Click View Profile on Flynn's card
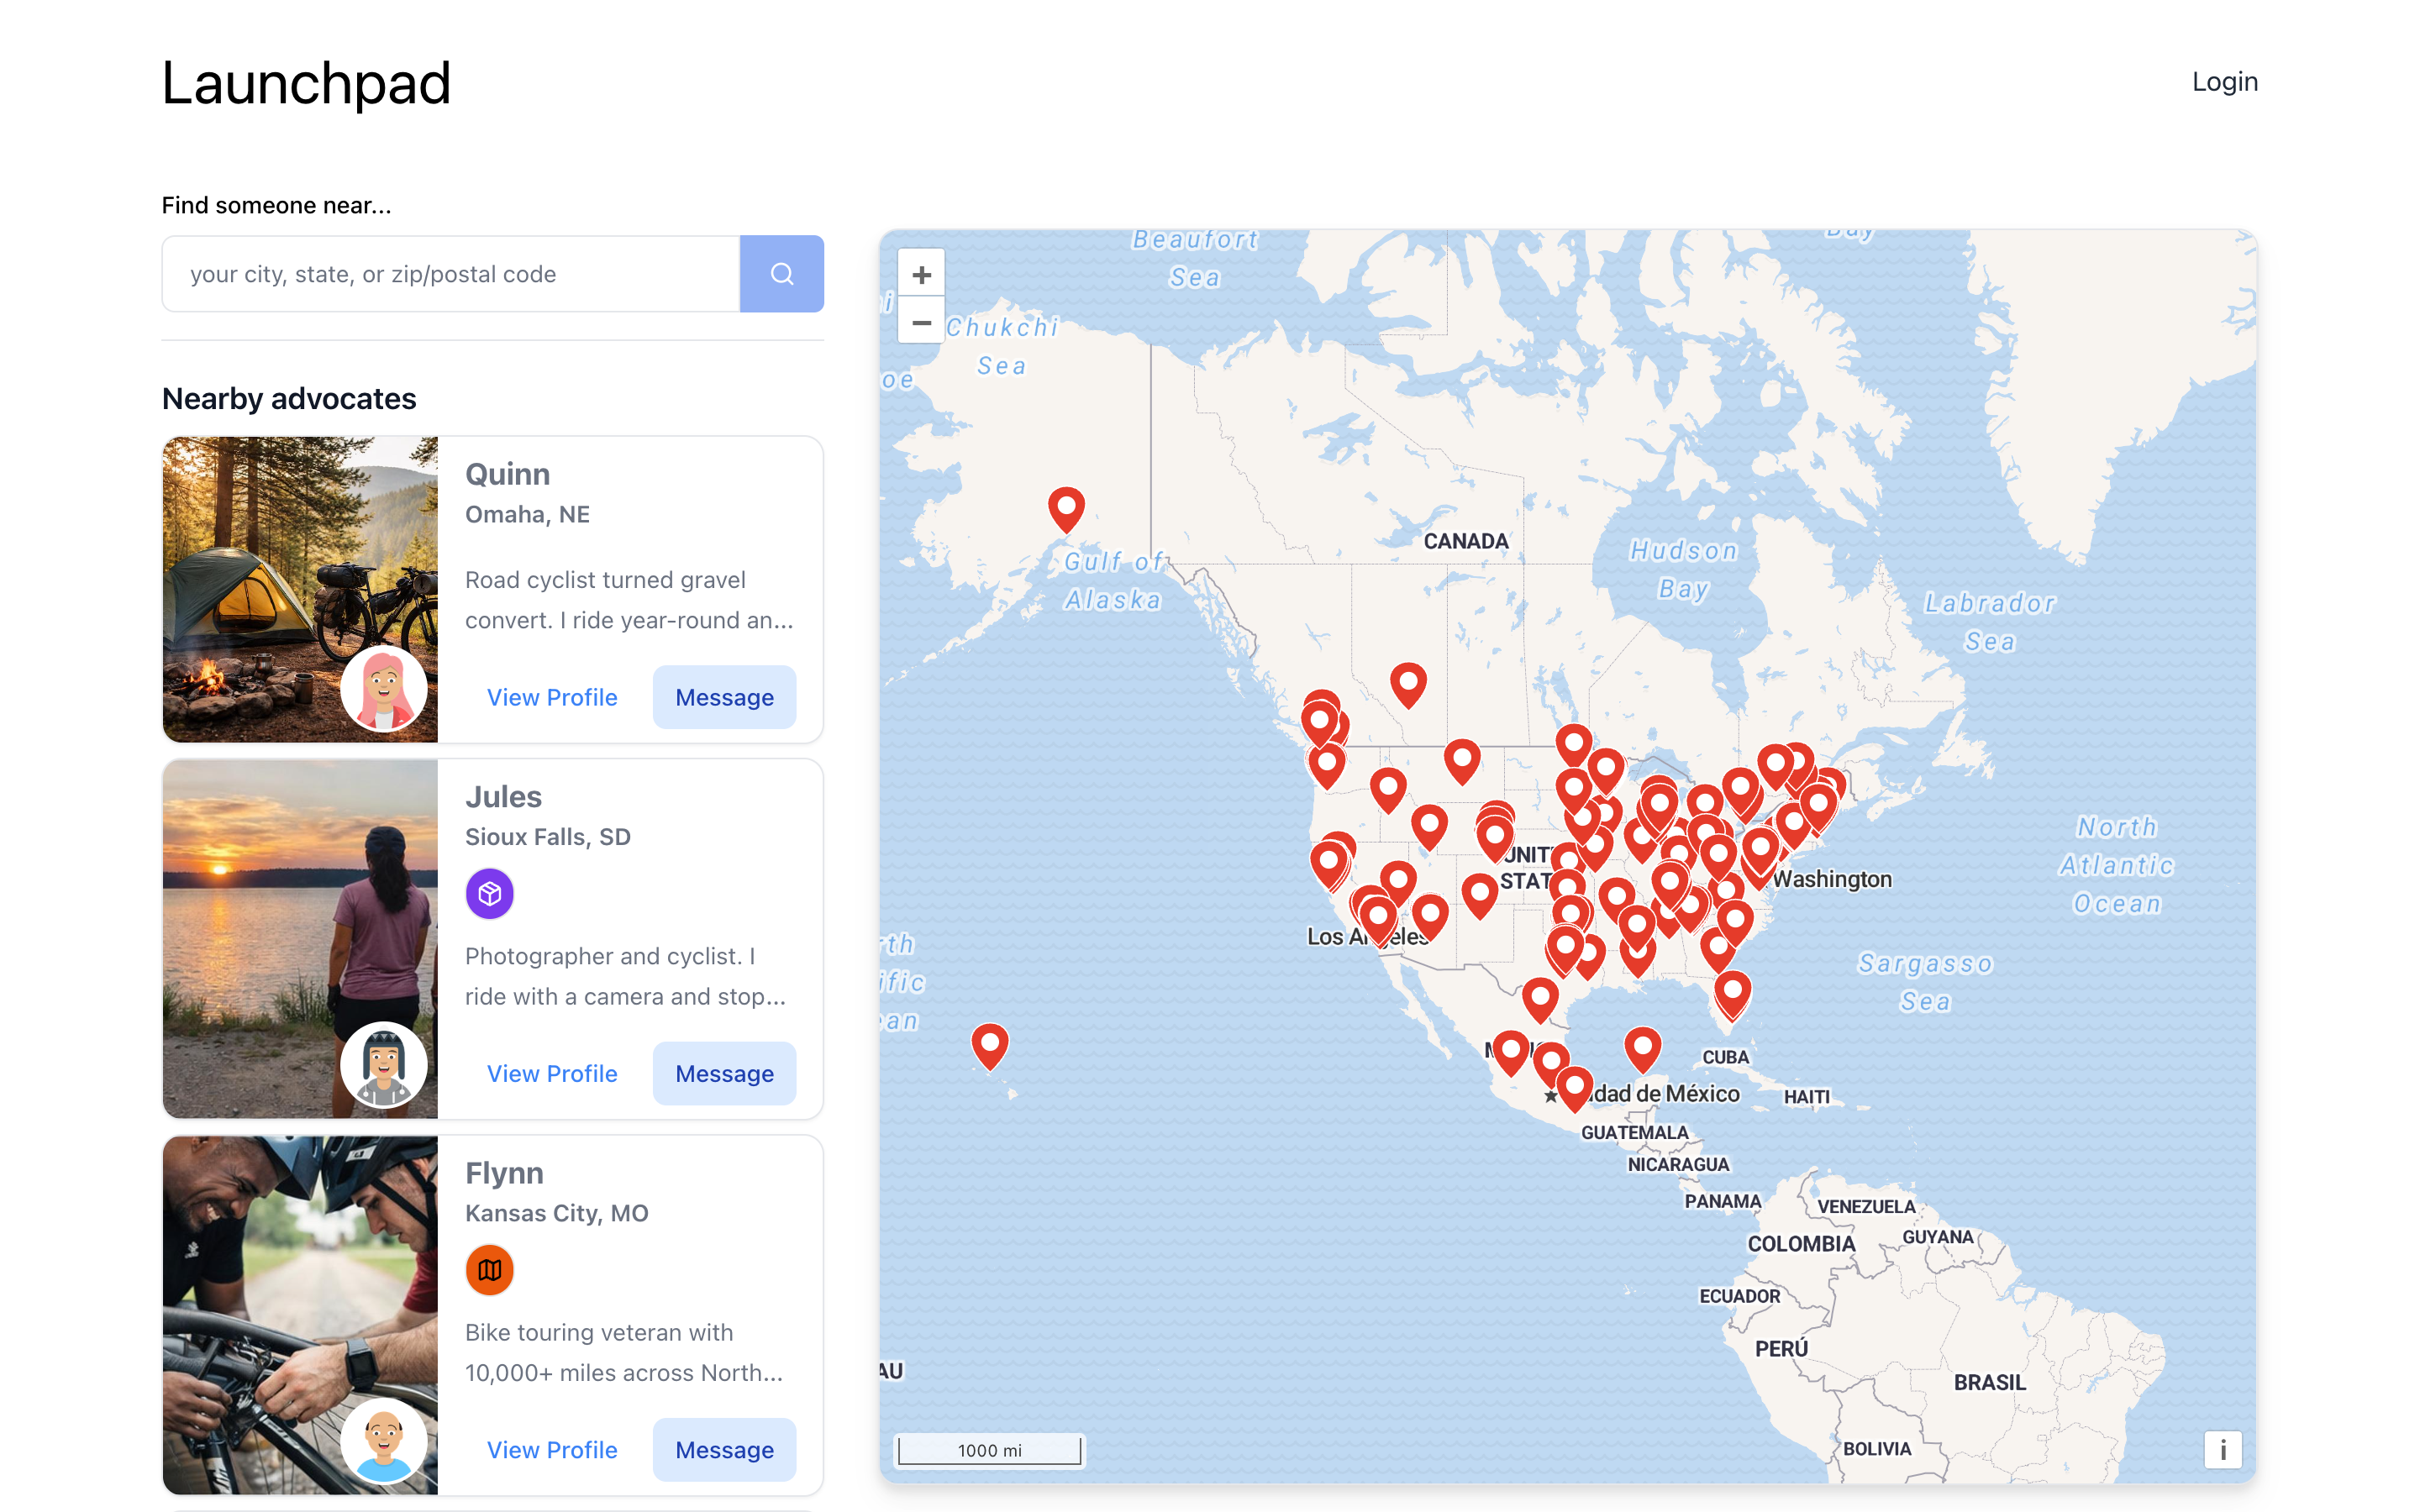The height and width of the screenshot is (1512, 2420). (x=552, y=1449)
